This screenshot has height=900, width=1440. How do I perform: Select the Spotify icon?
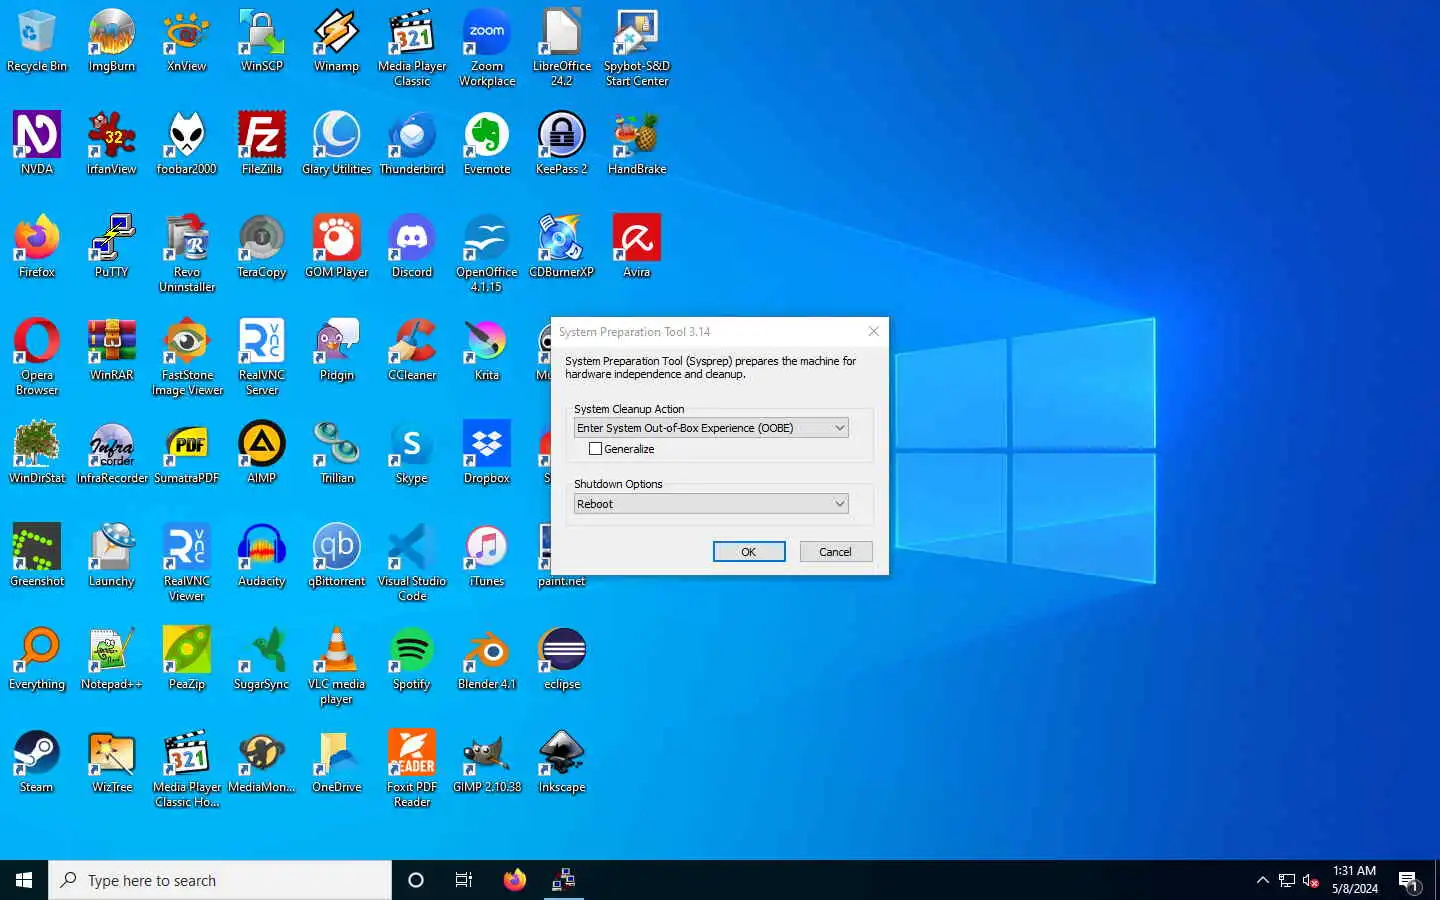tap(412, 660)
